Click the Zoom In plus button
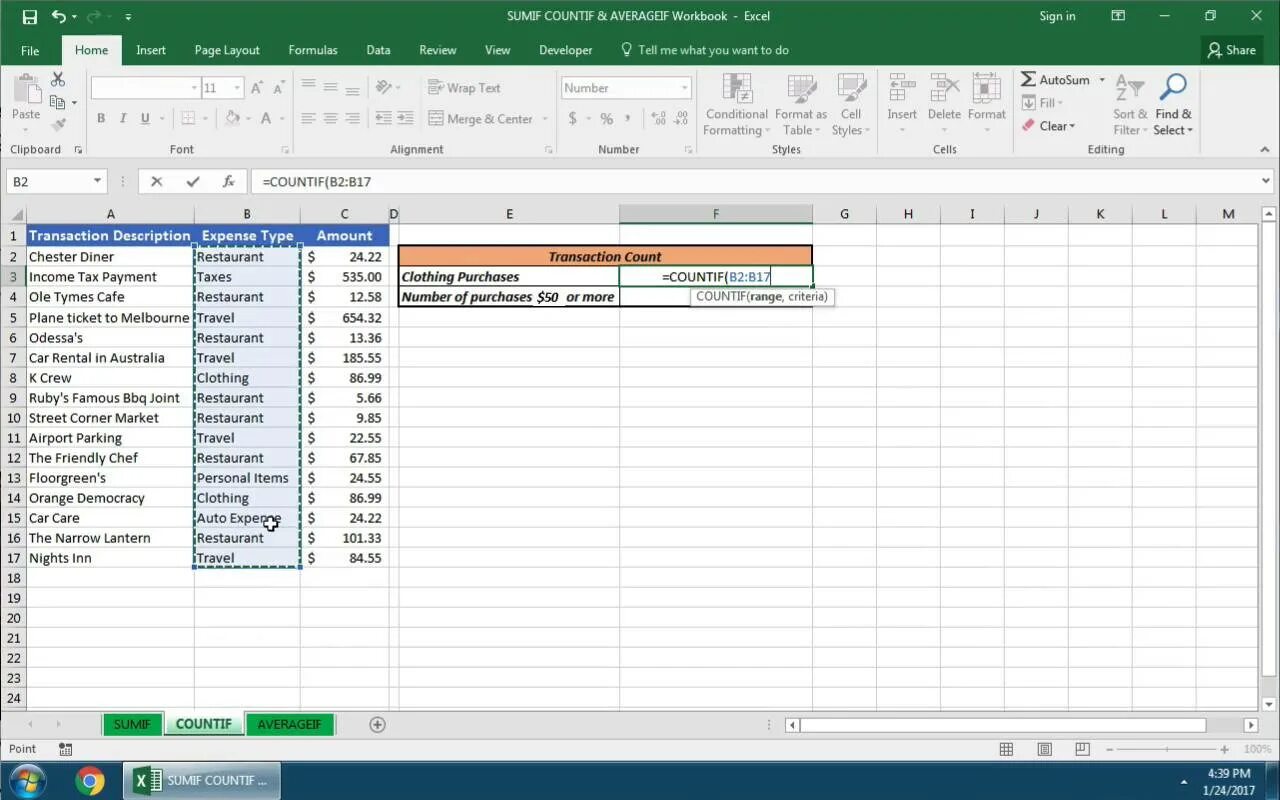The width and height of the screenshot is (1280, 800). [1224, 749]
